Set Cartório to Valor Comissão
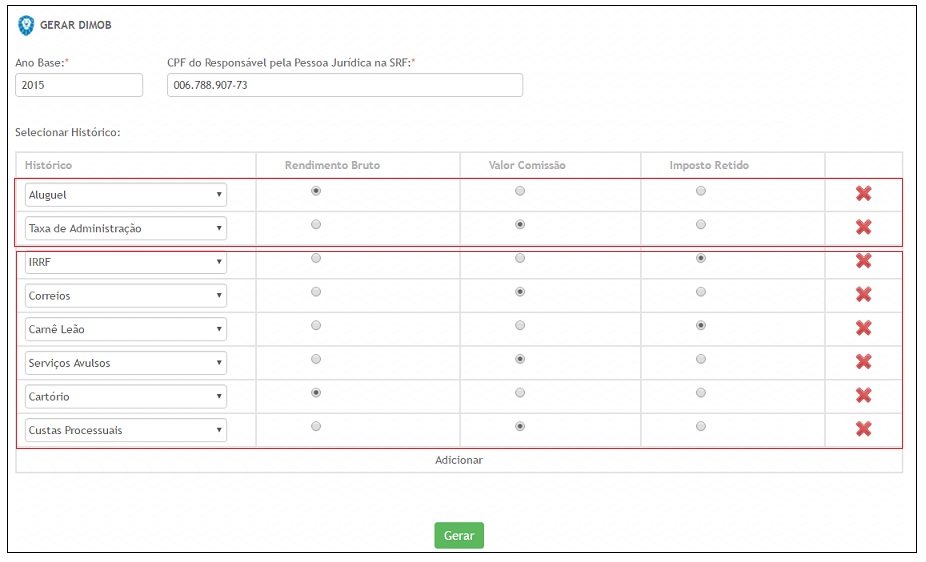Viewport: 926px width, 562px height. click(x=520, y=393)
